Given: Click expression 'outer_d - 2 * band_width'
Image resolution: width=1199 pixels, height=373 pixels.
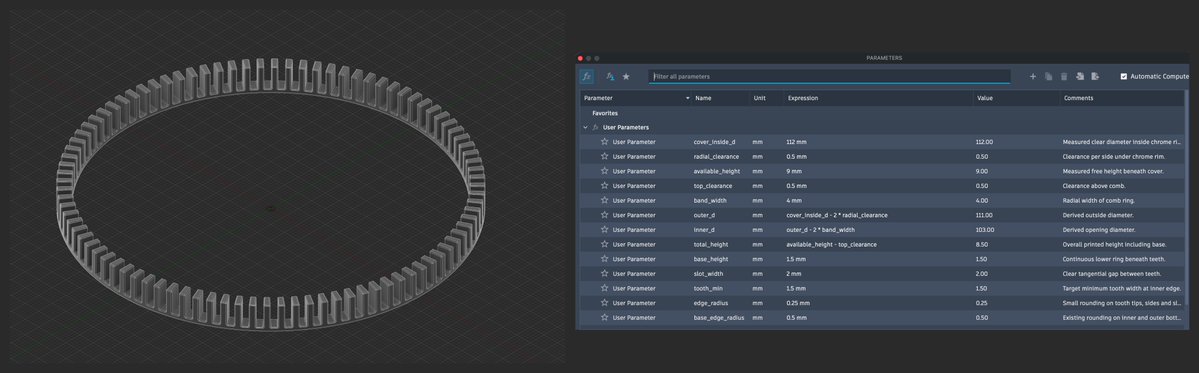Looking at the screenshot, I should (820, 229).
